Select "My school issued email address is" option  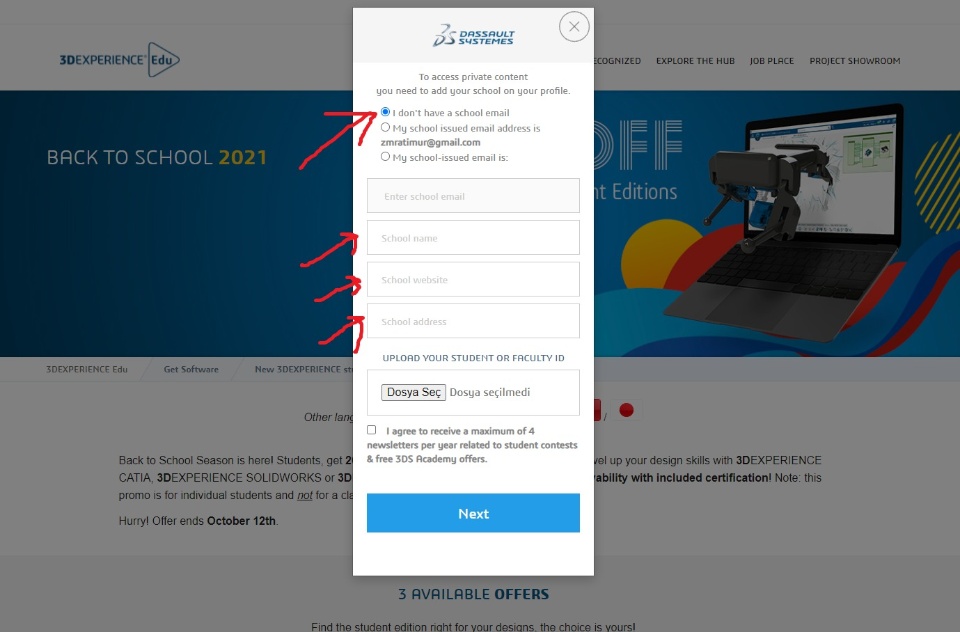[385, 127]
